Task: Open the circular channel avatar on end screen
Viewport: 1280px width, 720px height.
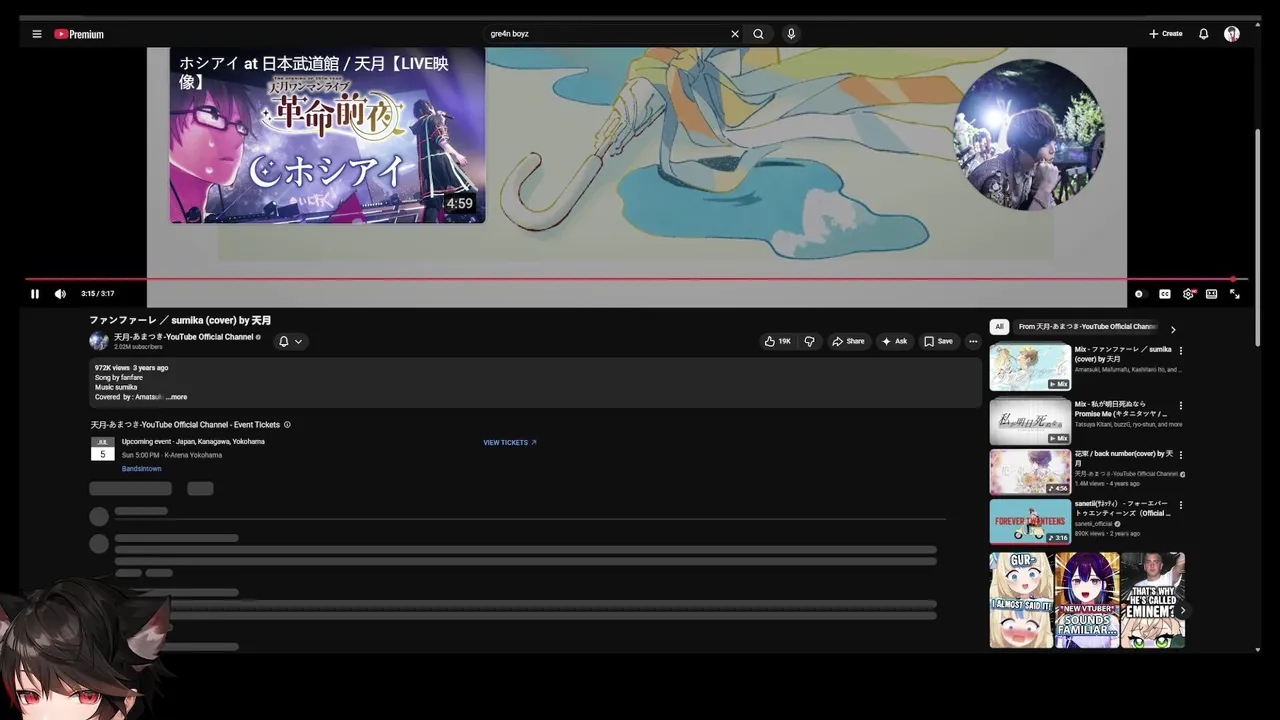Action: [1029, 134]
